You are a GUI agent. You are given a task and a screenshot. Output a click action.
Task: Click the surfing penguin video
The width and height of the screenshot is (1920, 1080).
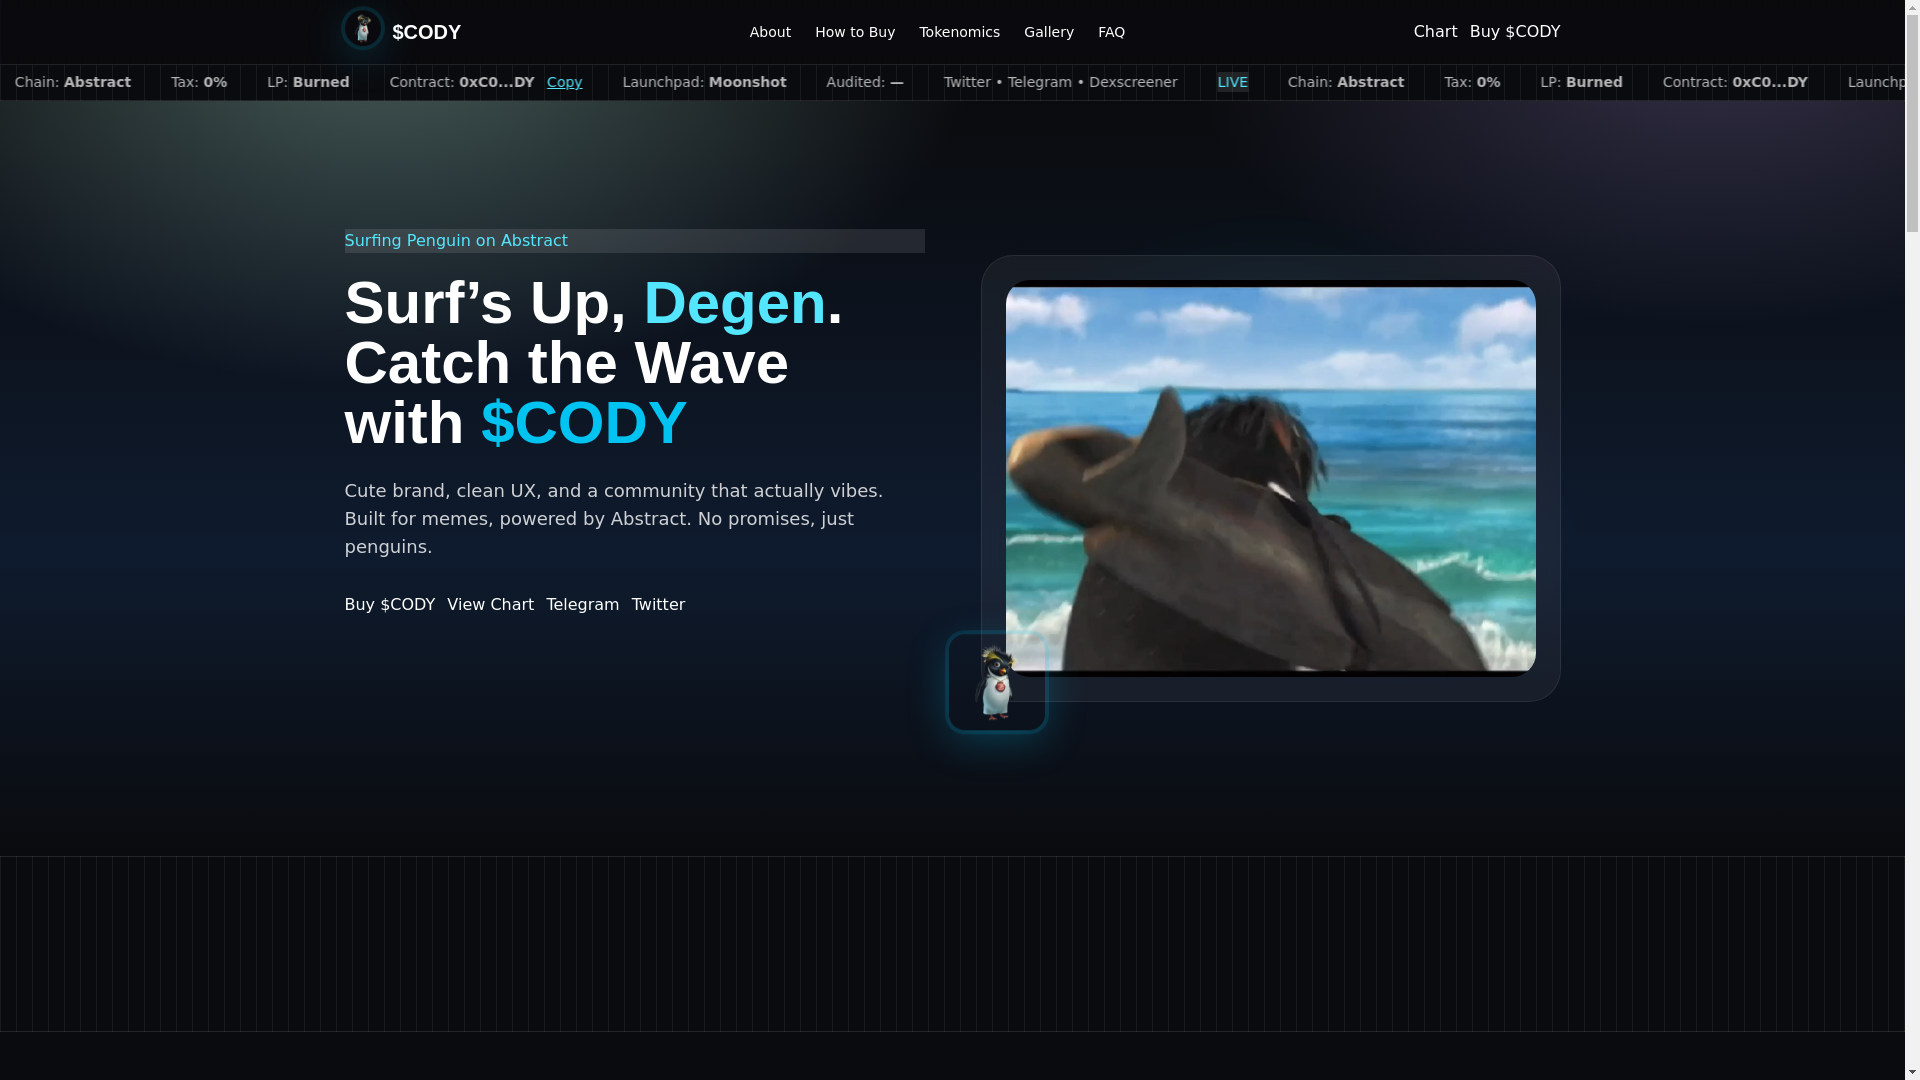1270,478
